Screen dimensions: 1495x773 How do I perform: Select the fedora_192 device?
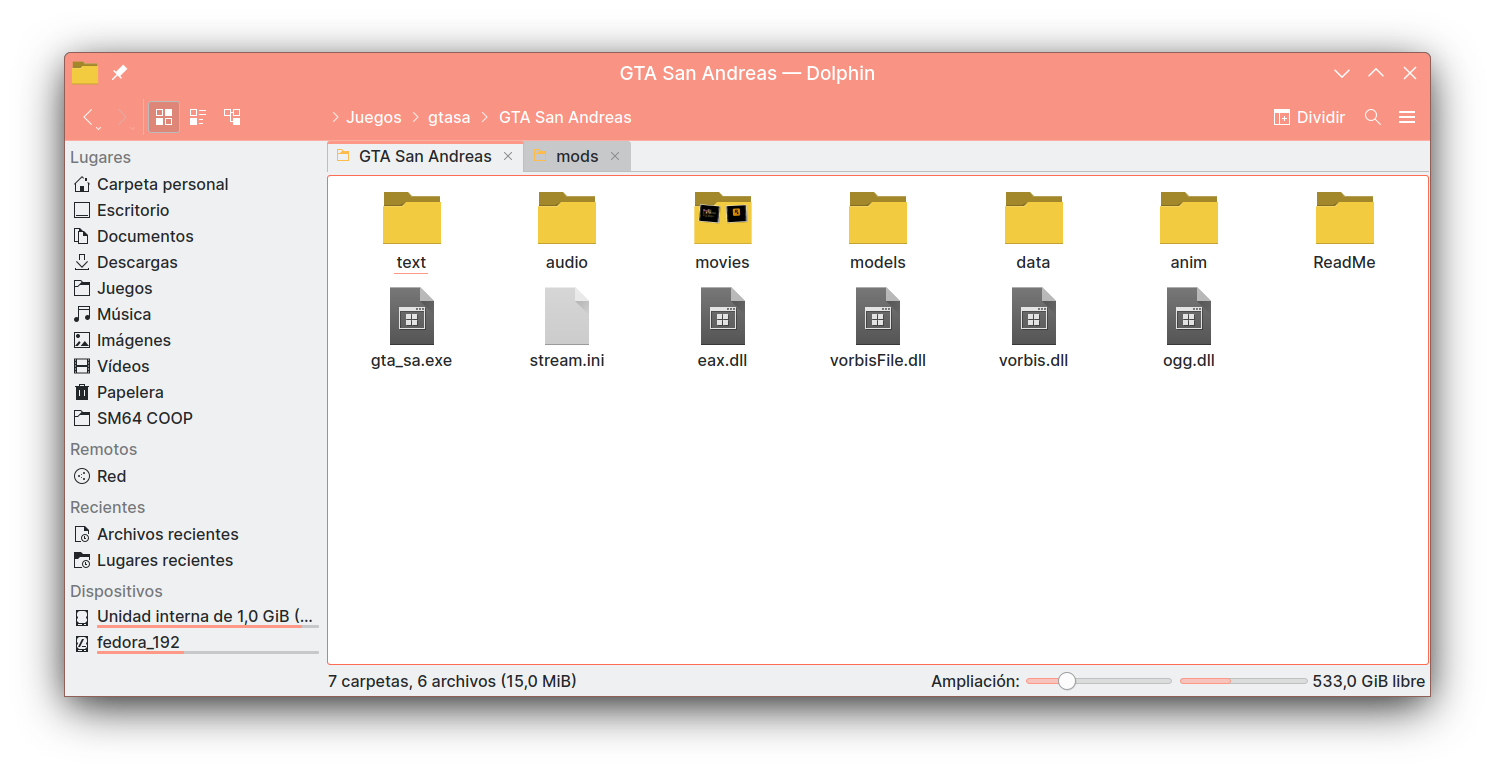coord(195,643)
